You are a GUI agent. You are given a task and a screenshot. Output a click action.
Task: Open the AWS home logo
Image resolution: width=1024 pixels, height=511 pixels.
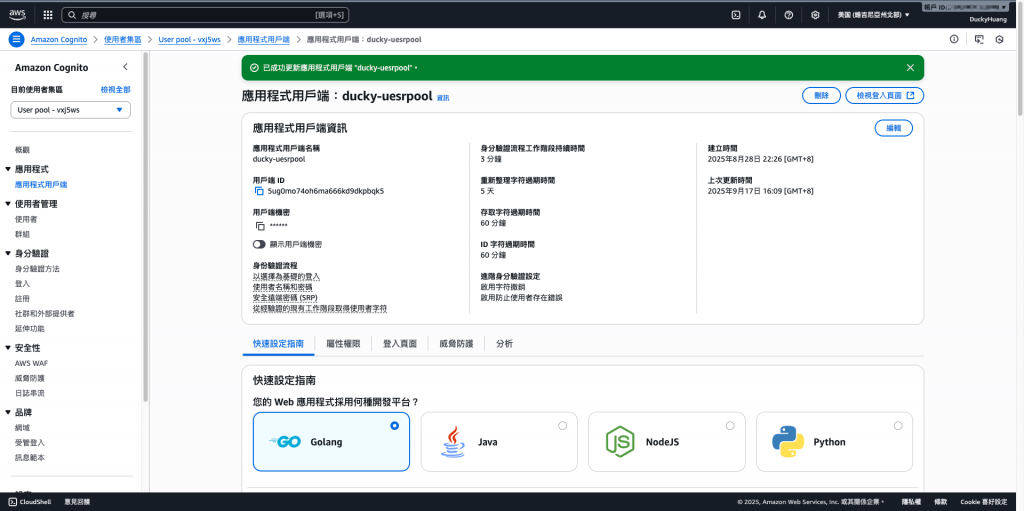click(17, 14)
